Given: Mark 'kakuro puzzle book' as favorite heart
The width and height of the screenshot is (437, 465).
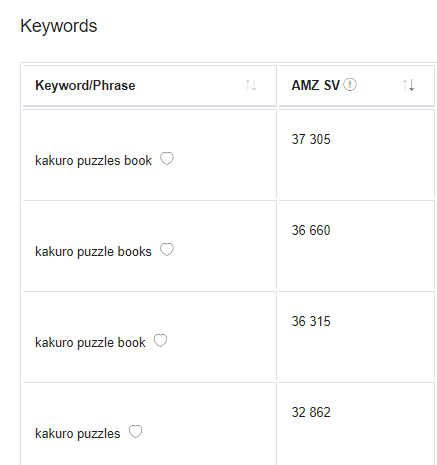Looking at the screenshot, I should [x=160, y=341].
